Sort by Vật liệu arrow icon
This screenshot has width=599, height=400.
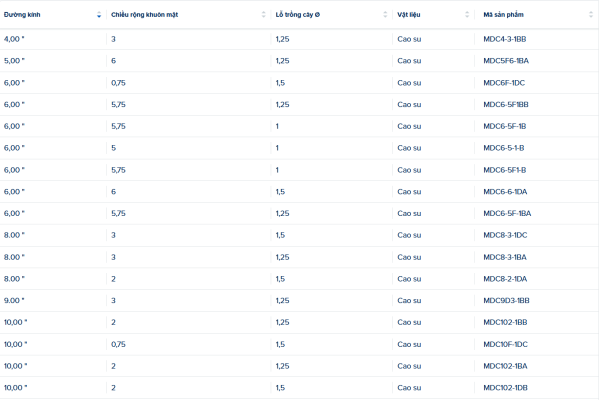pyautogui.click(x=467, y=15)
